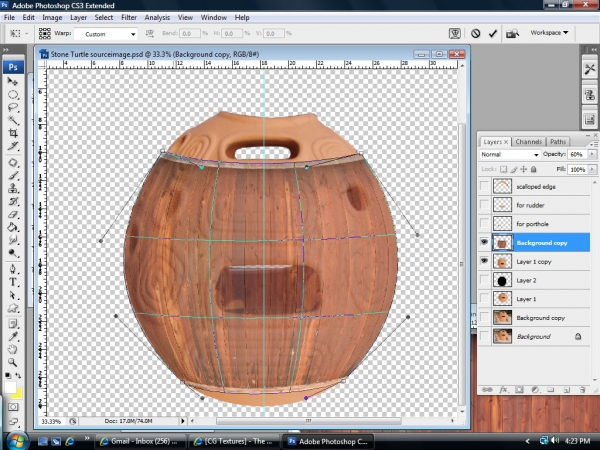This screenshot has width=600, height=450.
Task: Open the Analysis menu
Action: [x=157, y=18]
